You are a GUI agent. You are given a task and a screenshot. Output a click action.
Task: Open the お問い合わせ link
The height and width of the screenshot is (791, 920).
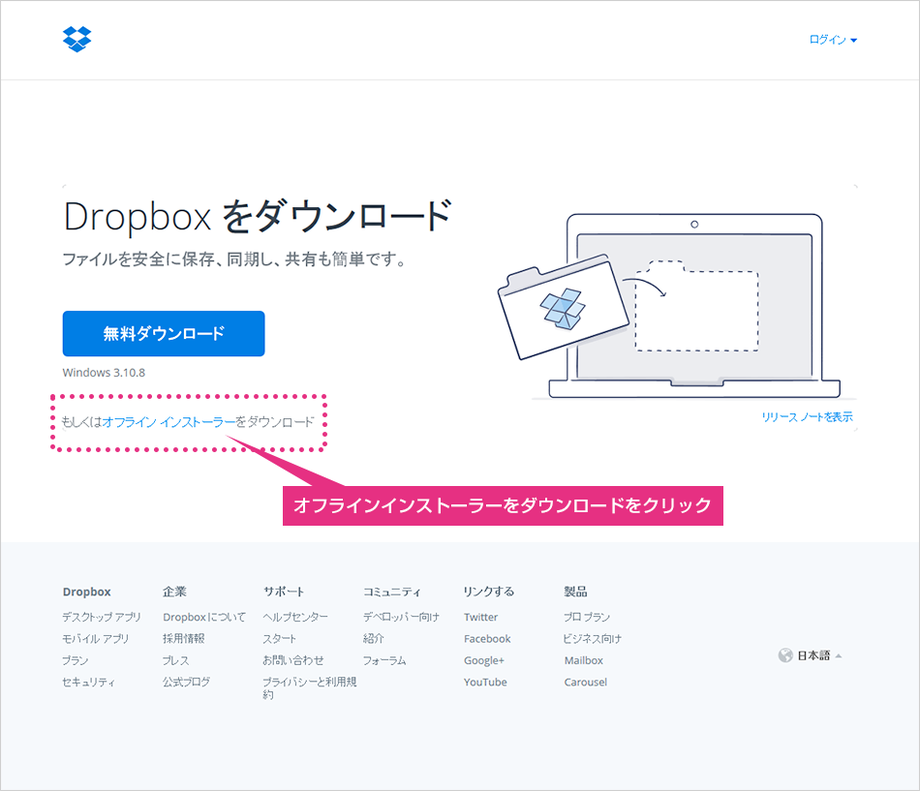(x=293, y=660)
